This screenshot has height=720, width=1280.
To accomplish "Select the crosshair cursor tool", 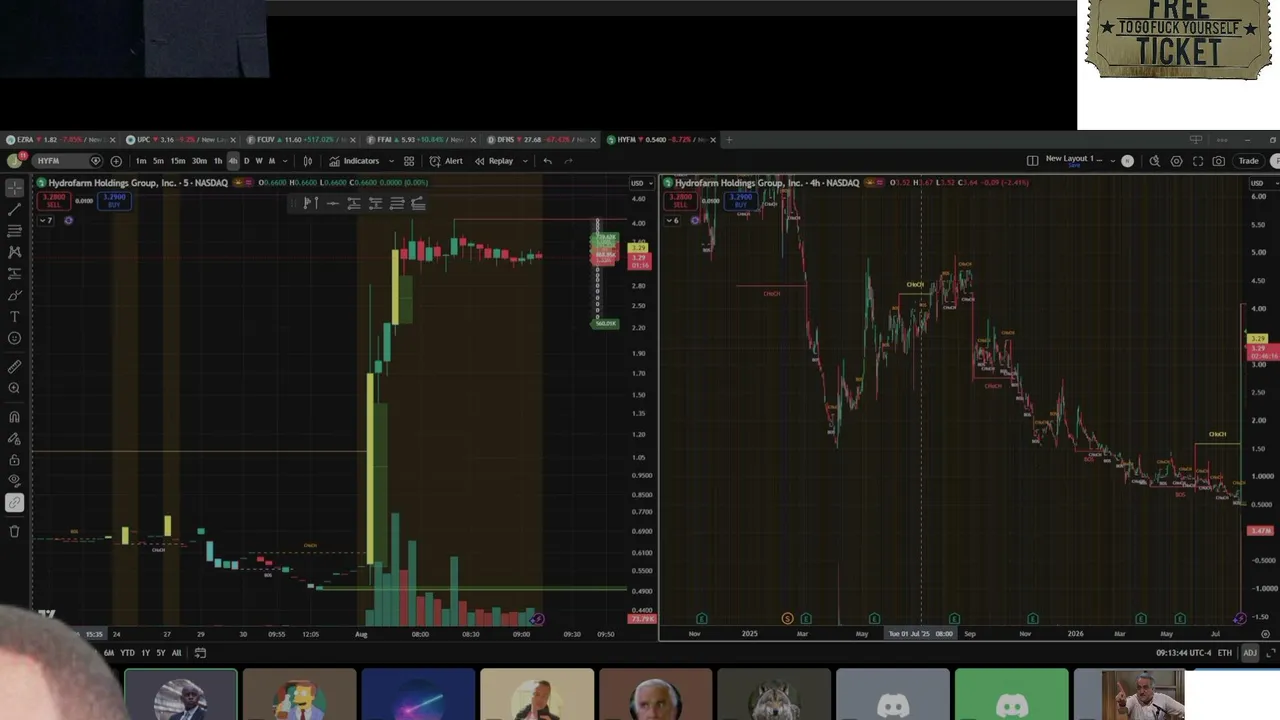I will tap(14, 188).
